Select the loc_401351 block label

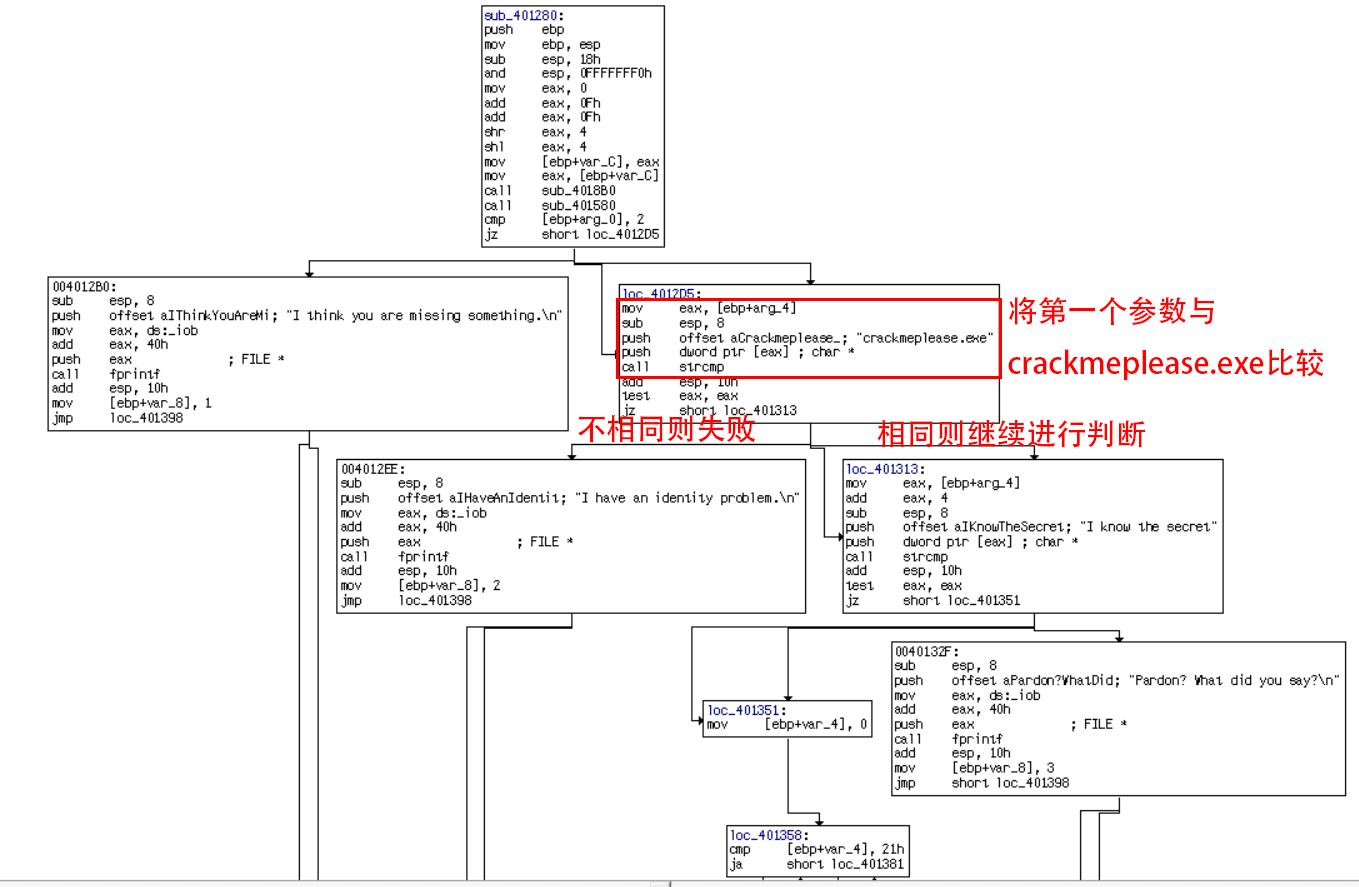[746, 710]
